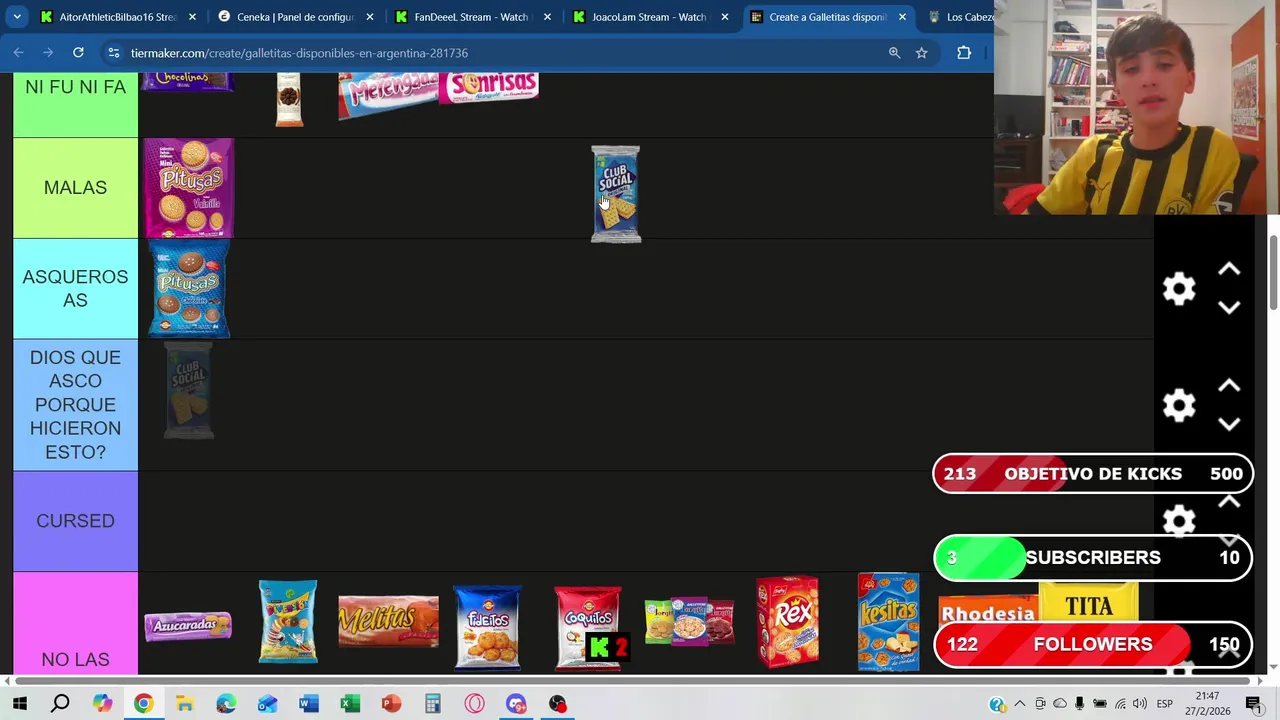
Task: Open Chrome extensions puzzle icon
Action: (964, 53)
